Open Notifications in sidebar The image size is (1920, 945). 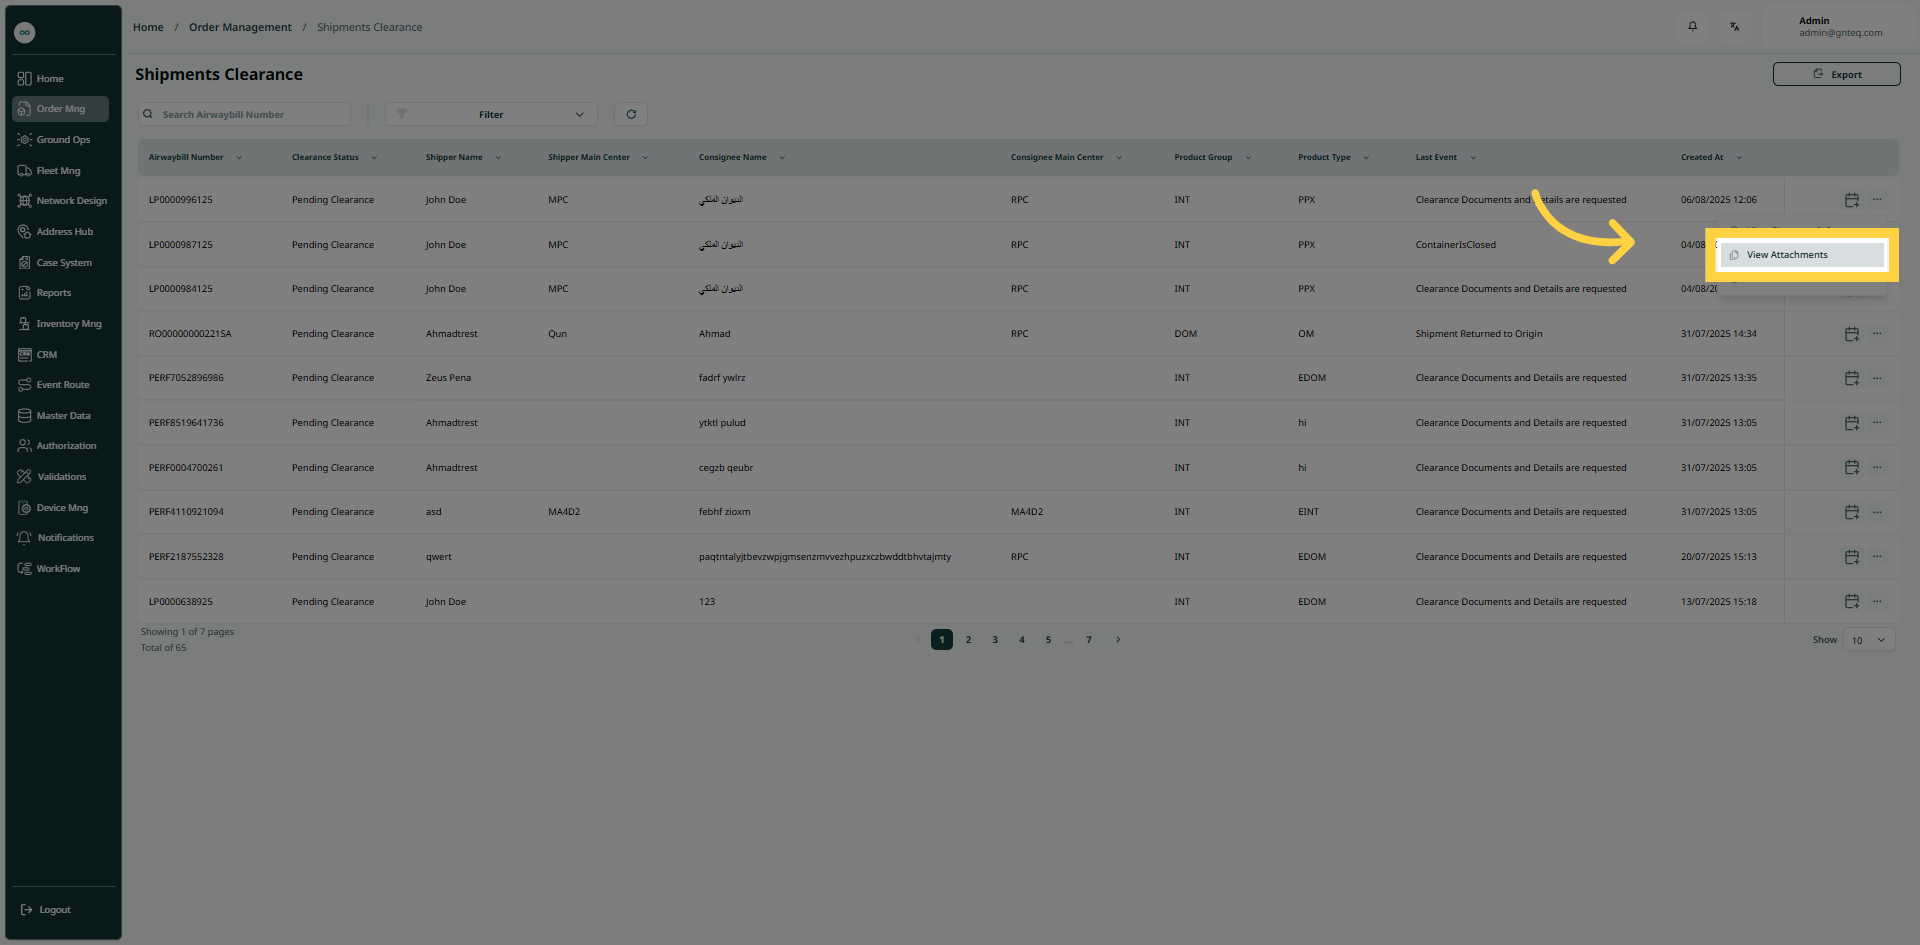click(x=60, y=538)
